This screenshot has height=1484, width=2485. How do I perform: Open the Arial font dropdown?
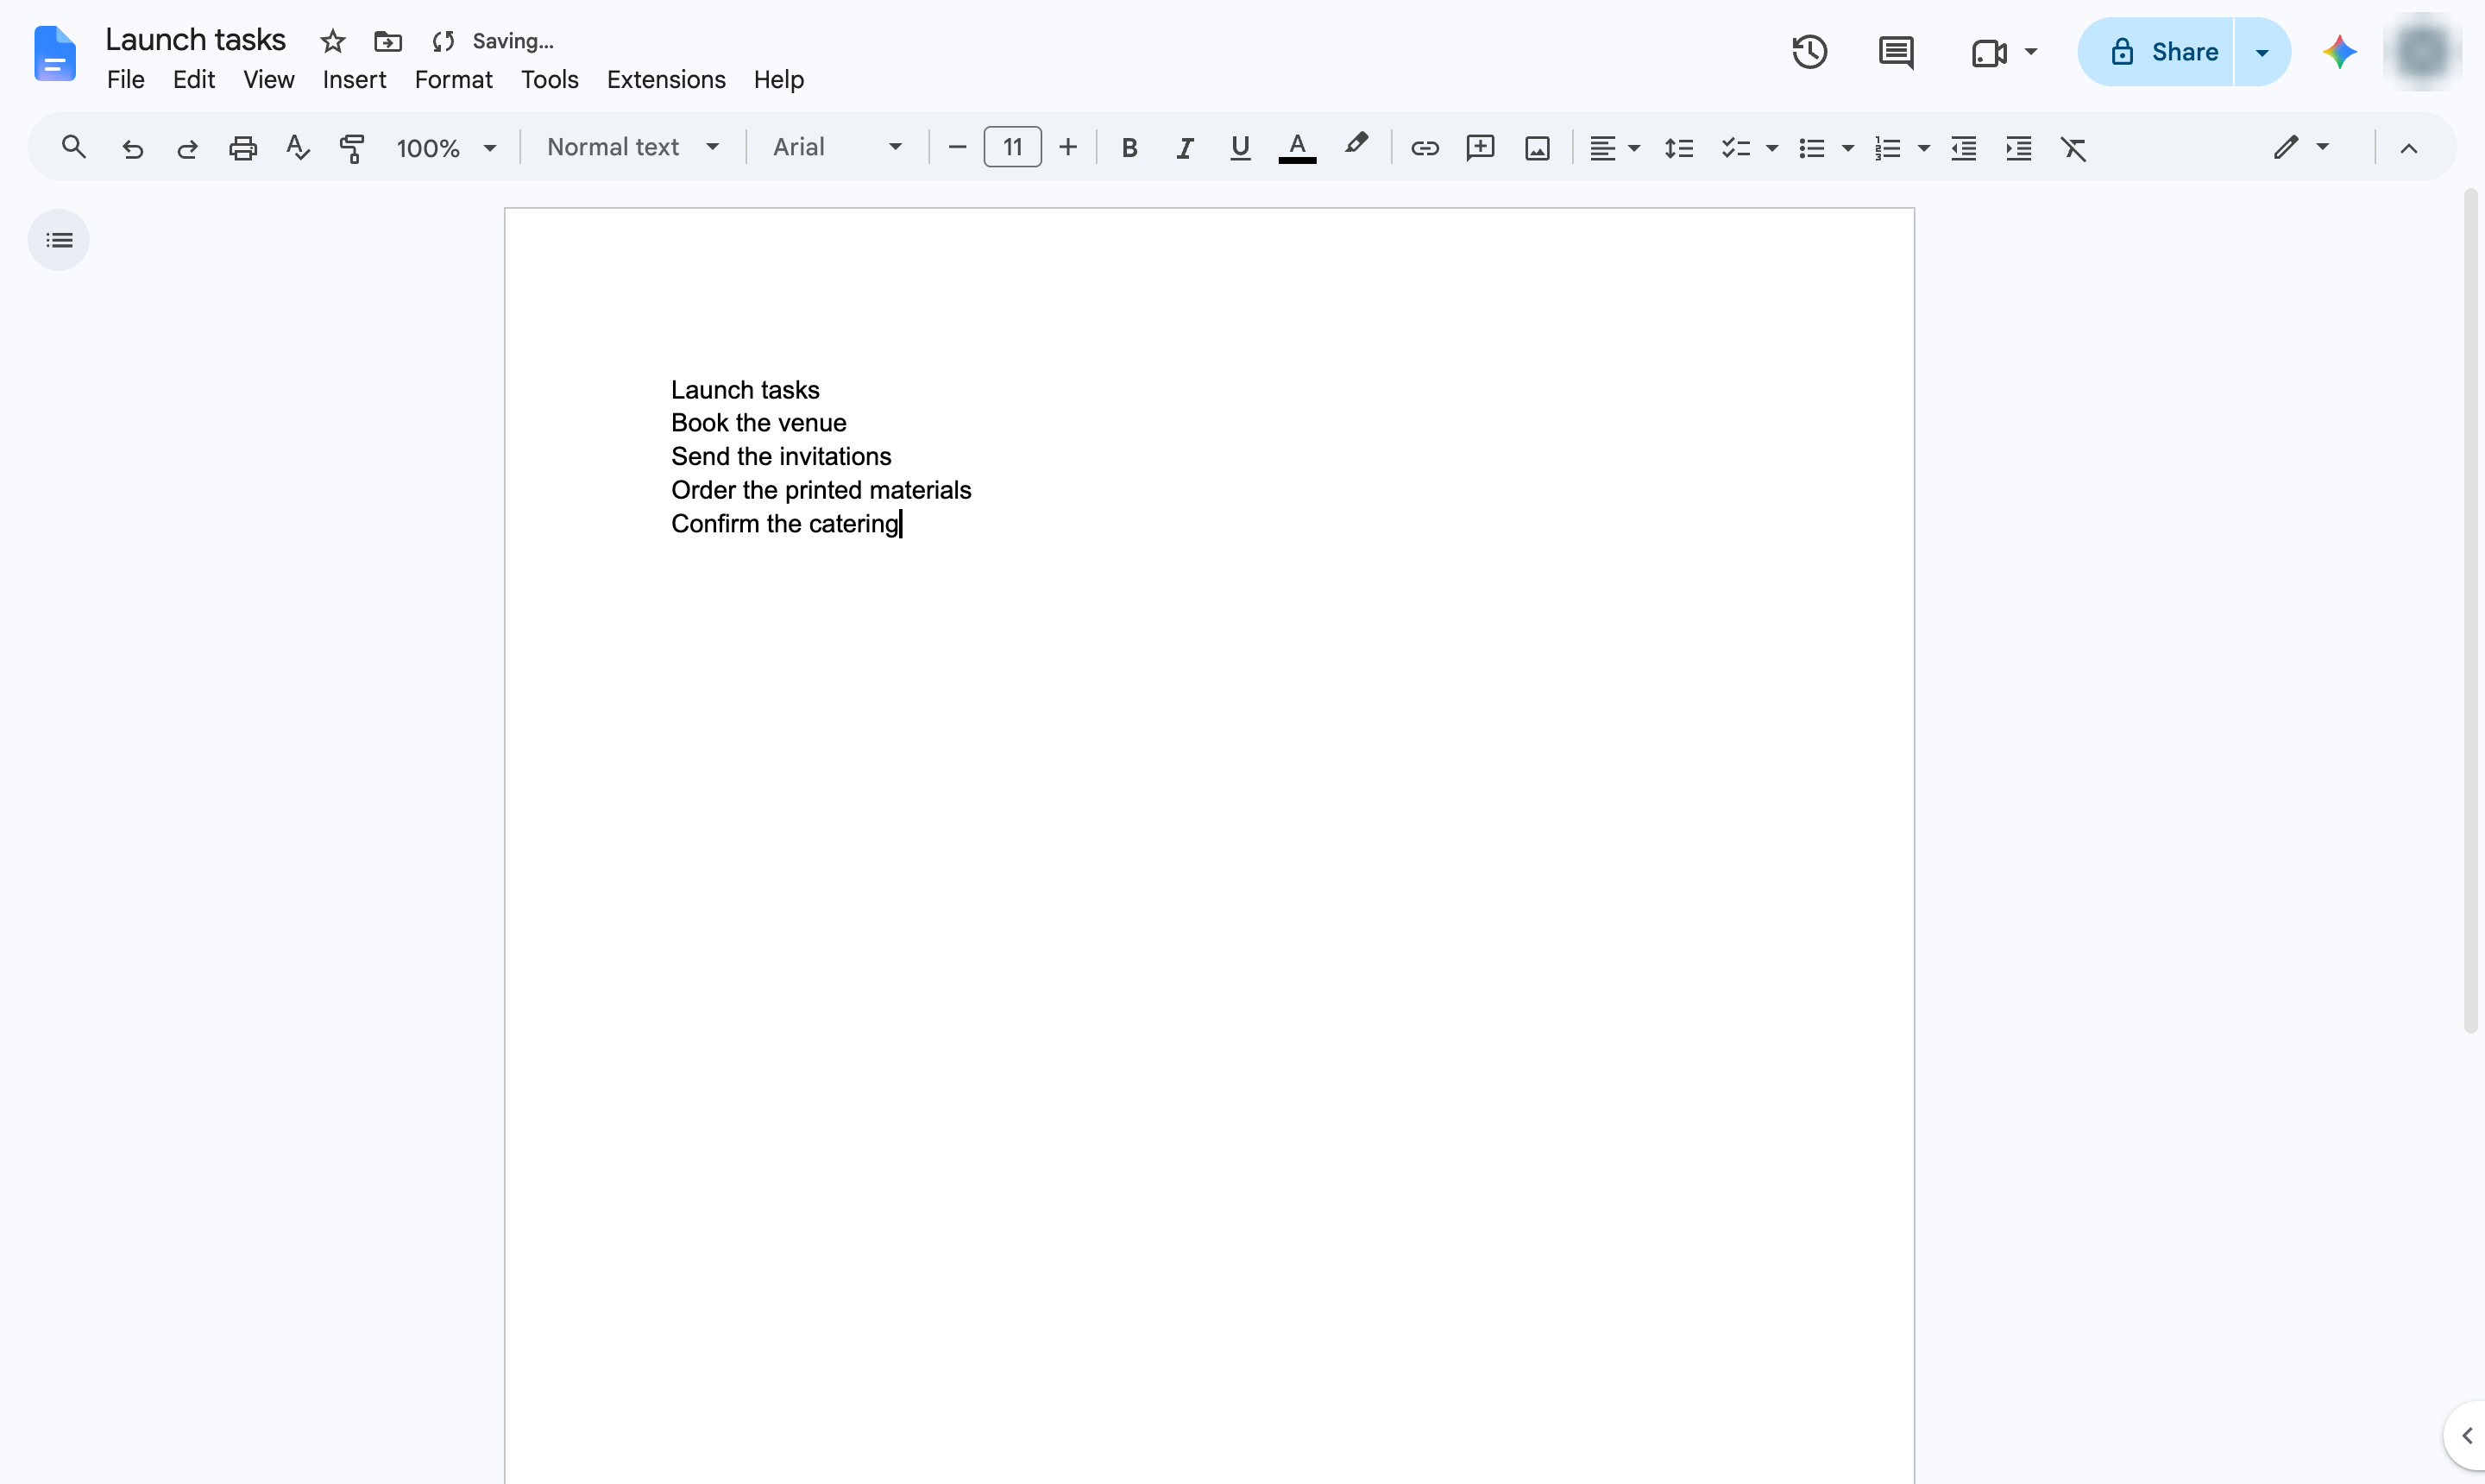coord(837,148)
